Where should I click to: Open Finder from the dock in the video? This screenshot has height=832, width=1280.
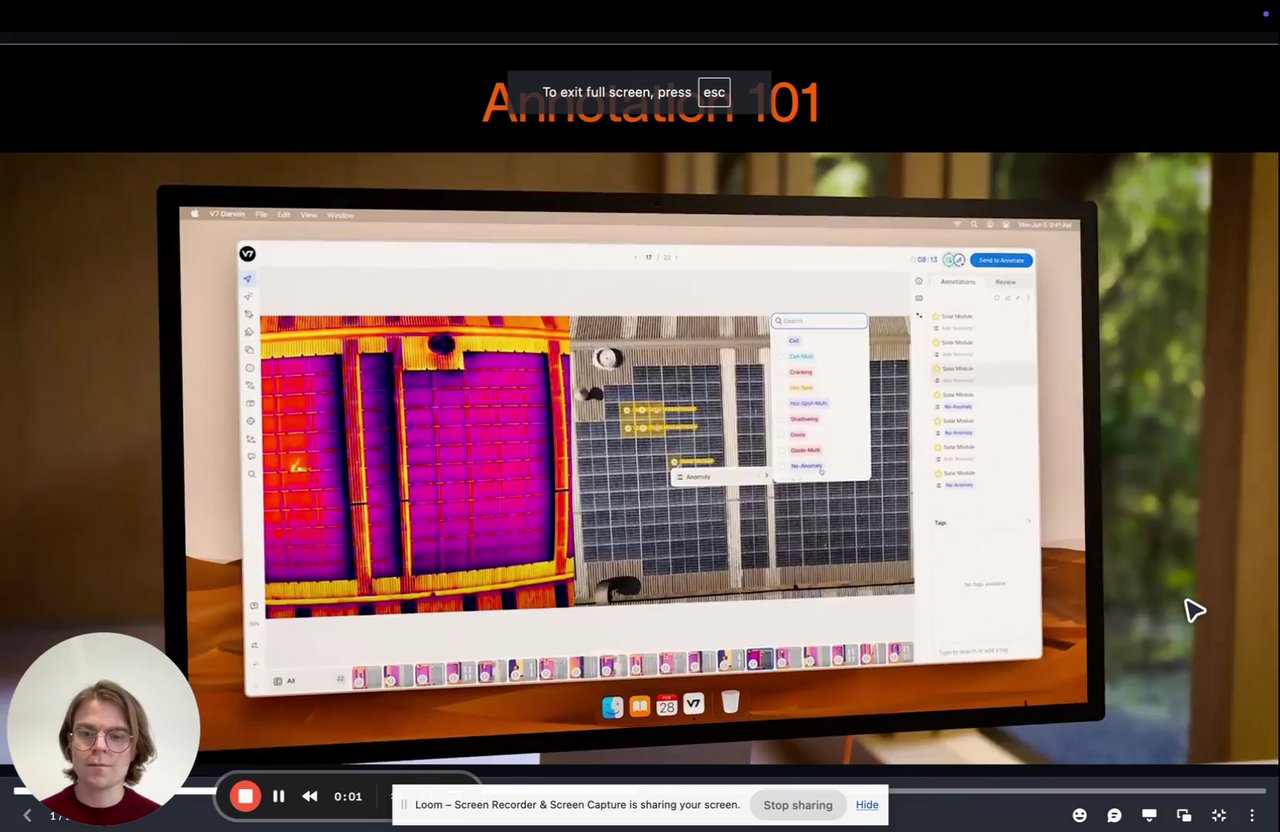coord(613,707)
